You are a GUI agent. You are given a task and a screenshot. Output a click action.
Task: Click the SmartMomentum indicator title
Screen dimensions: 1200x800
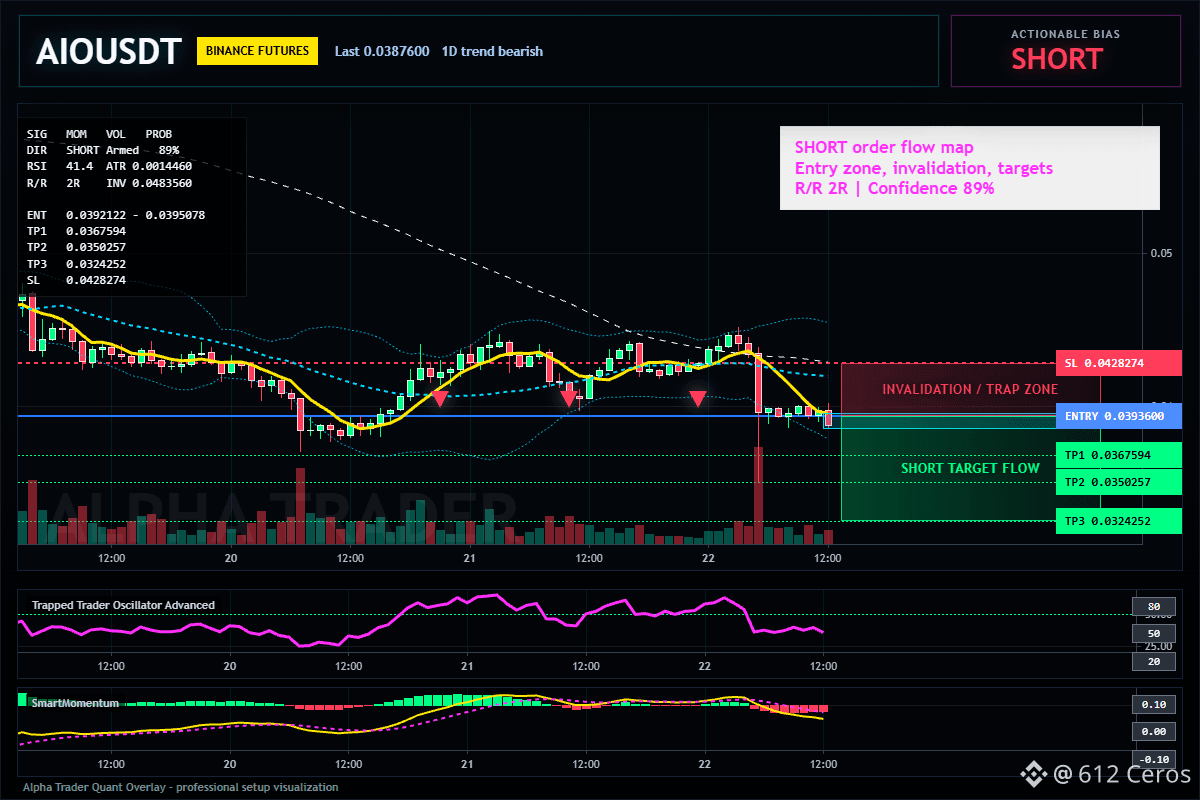coord(75,703)
